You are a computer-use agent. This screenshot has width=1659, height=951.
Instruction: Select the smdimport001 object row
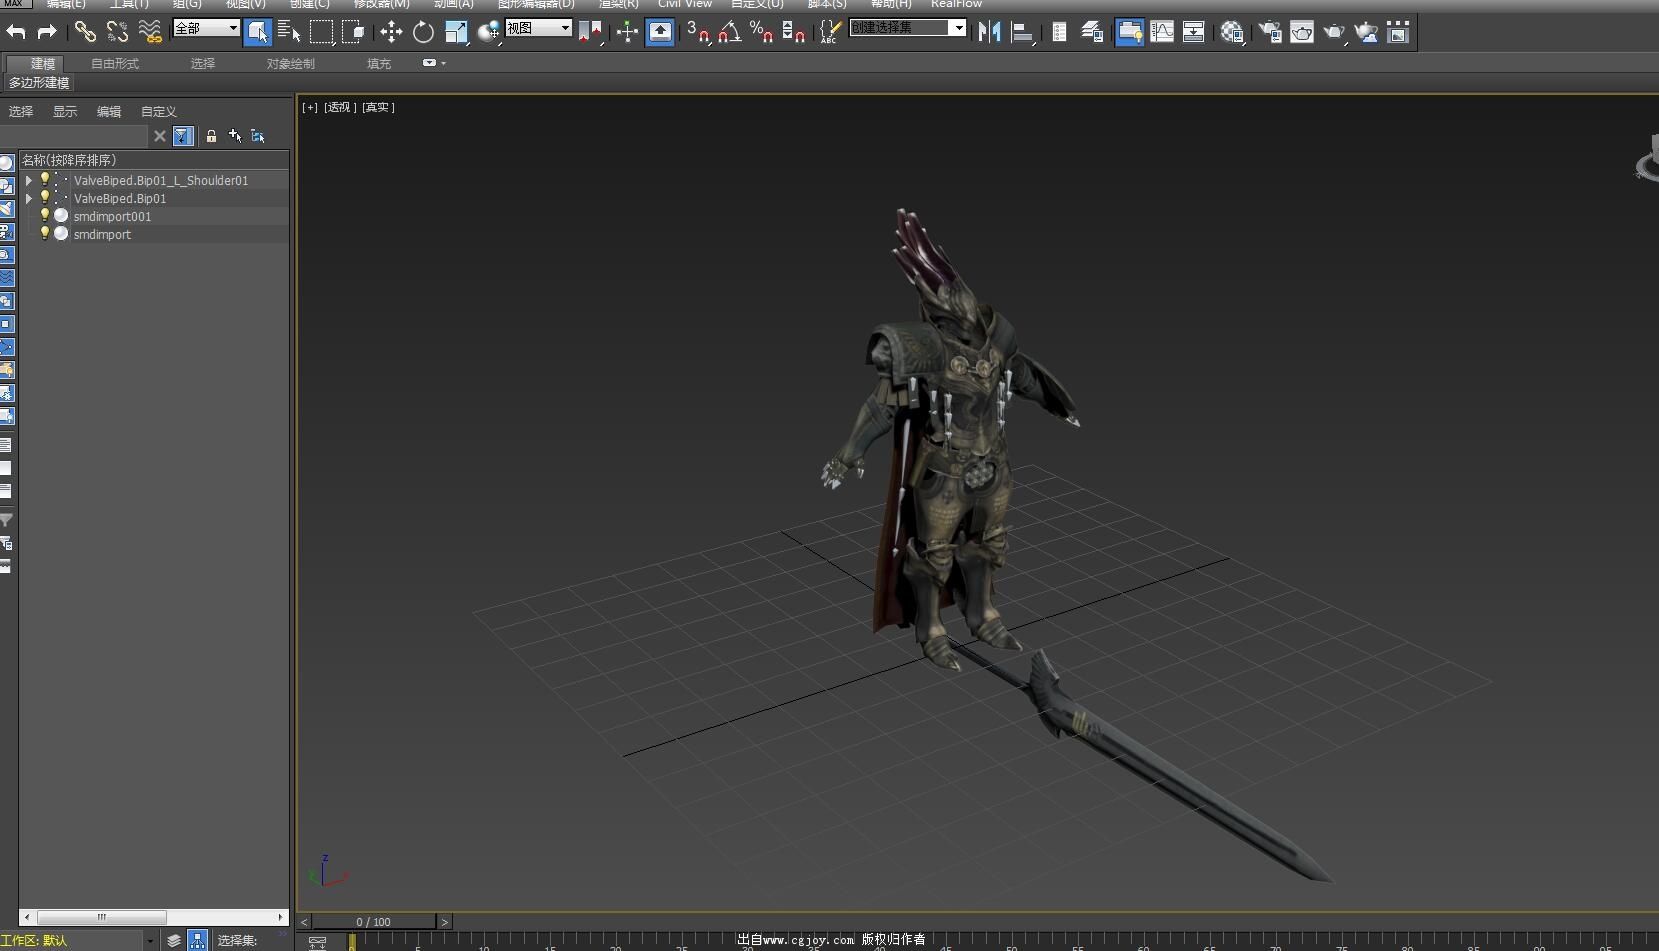click(x=155, y=217)
